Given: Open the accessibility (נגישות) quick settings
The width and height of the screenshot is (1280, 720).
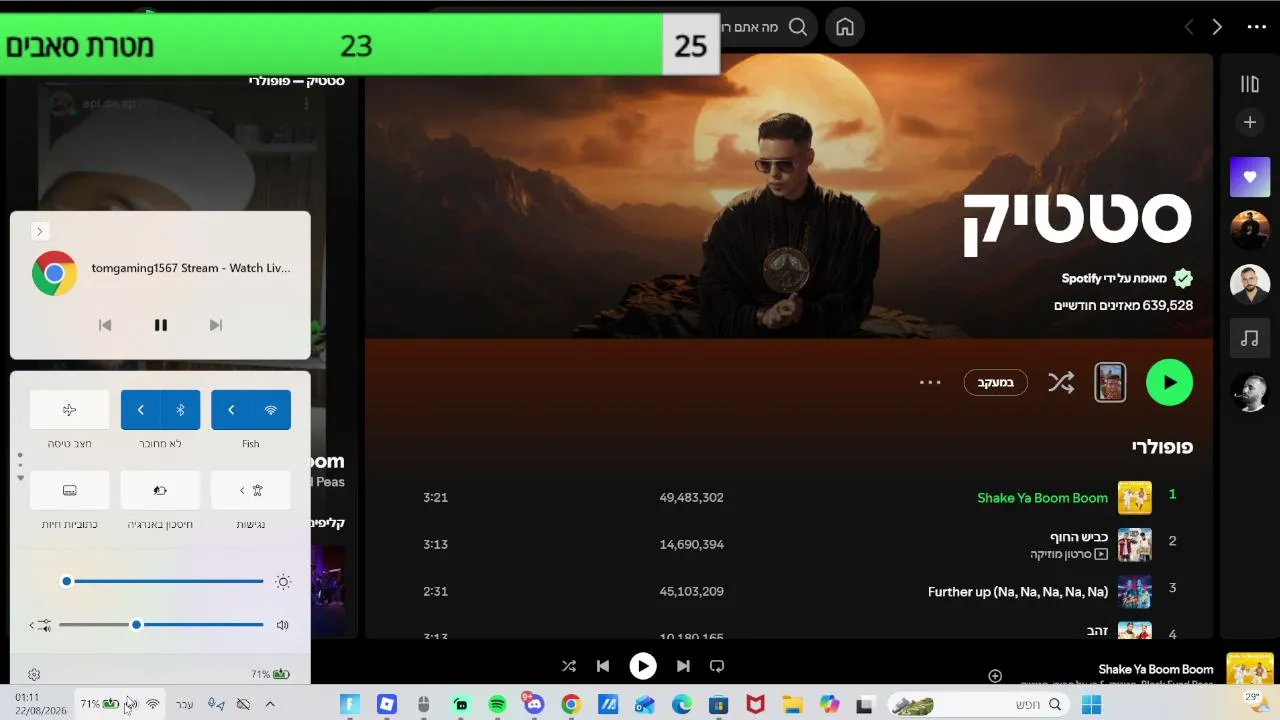Looking at the screenshot, I should pos(251,491).
